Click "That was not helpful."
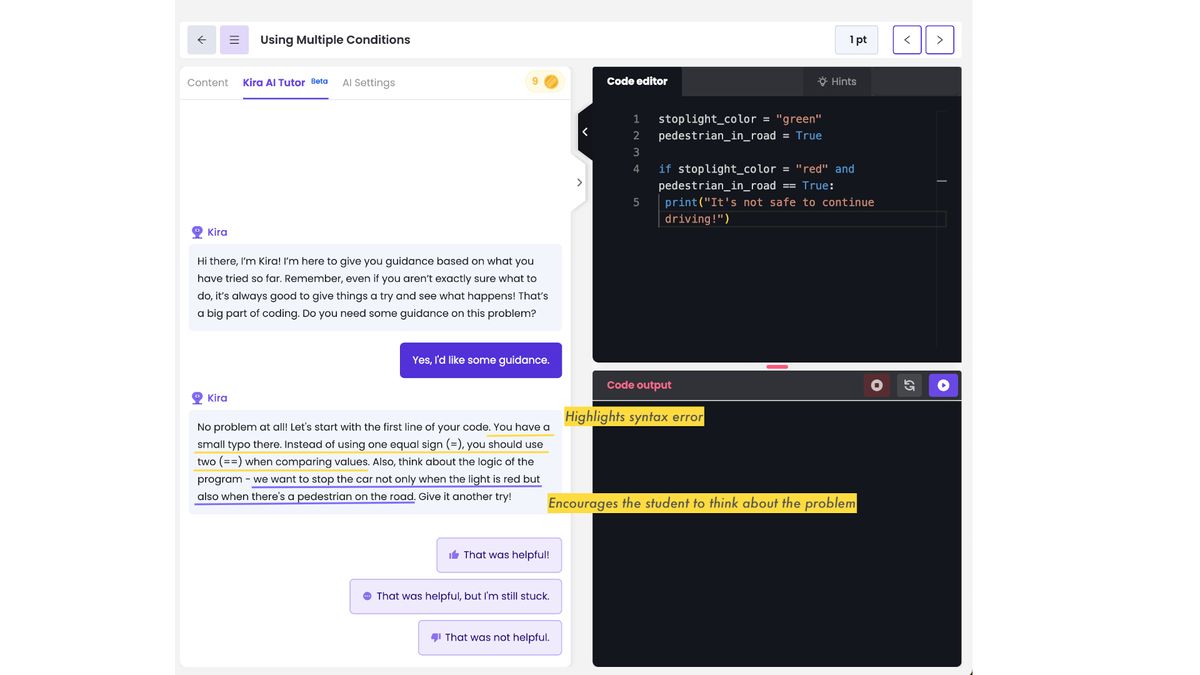1200x675 pixels. (490, 637)
